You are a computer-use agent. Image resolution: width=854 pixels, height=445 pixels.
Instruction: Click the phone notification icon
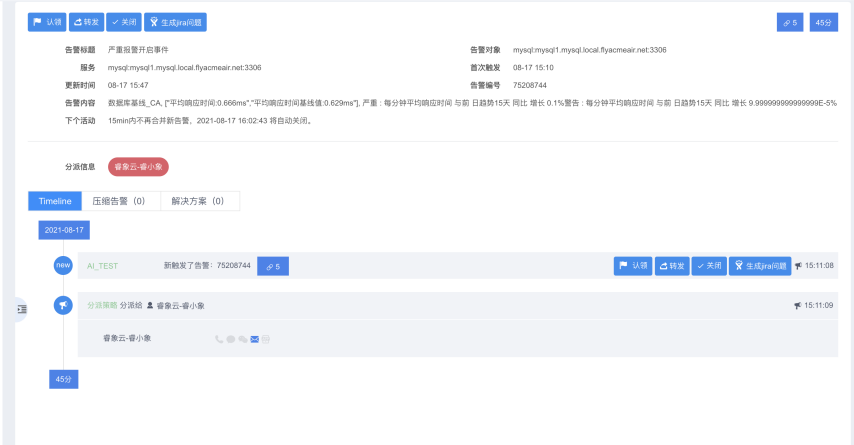point(219,339)
